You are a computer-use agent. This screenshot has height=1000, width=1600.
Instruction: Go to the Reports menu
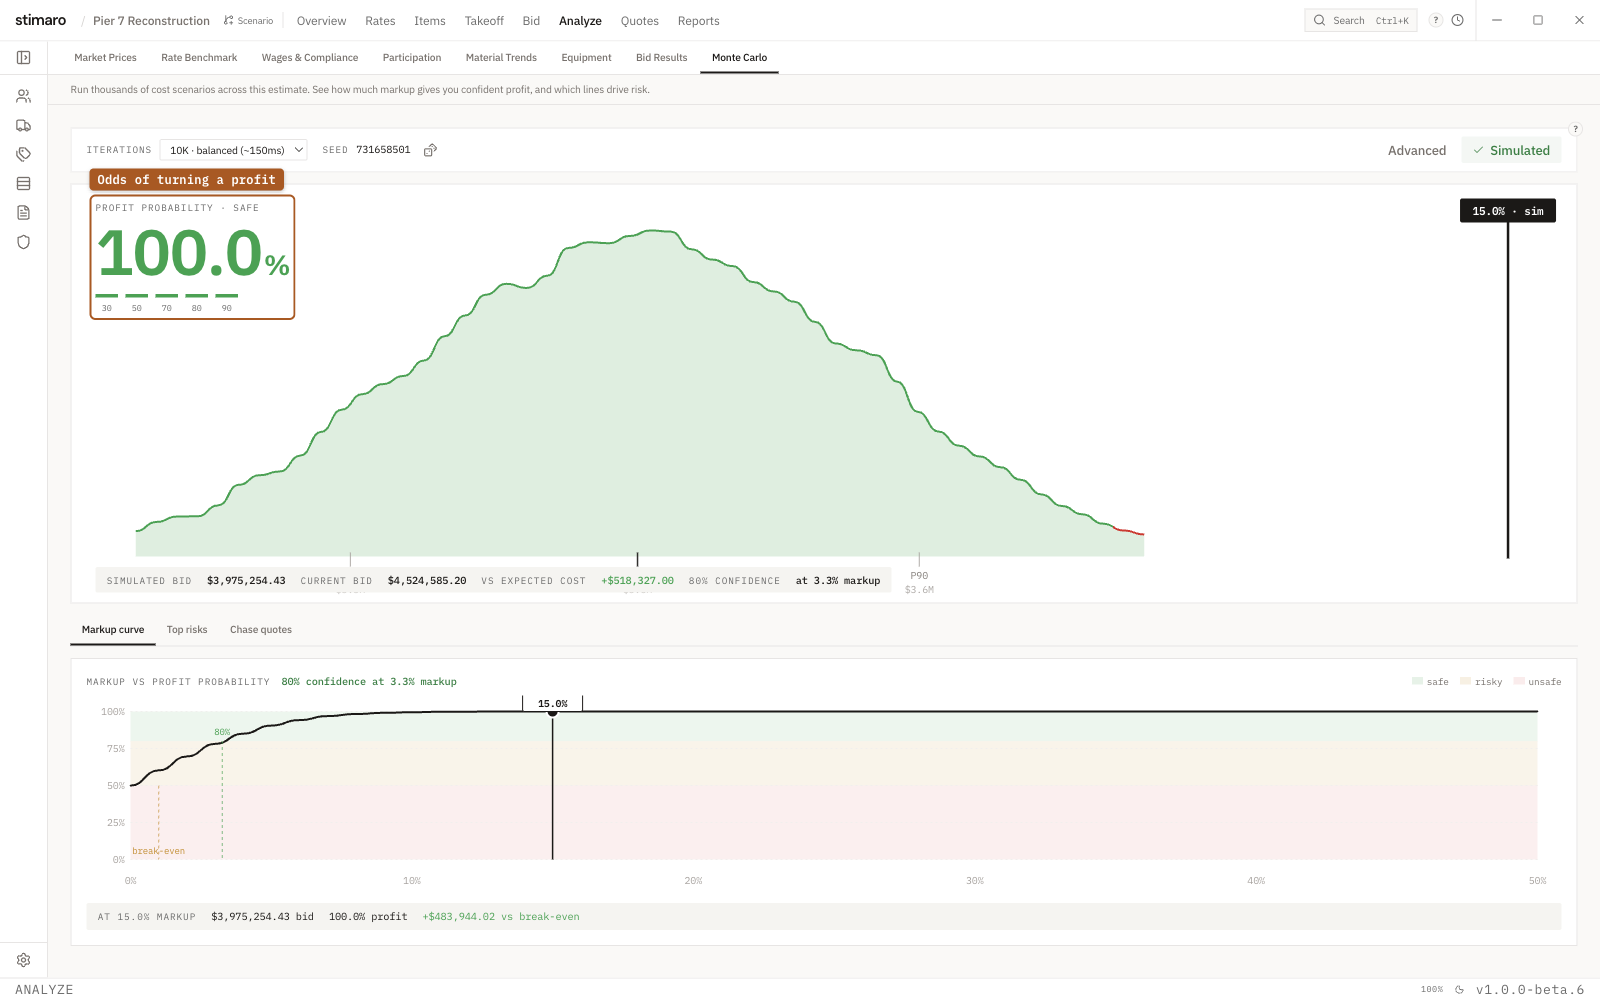tap(698, 21)
